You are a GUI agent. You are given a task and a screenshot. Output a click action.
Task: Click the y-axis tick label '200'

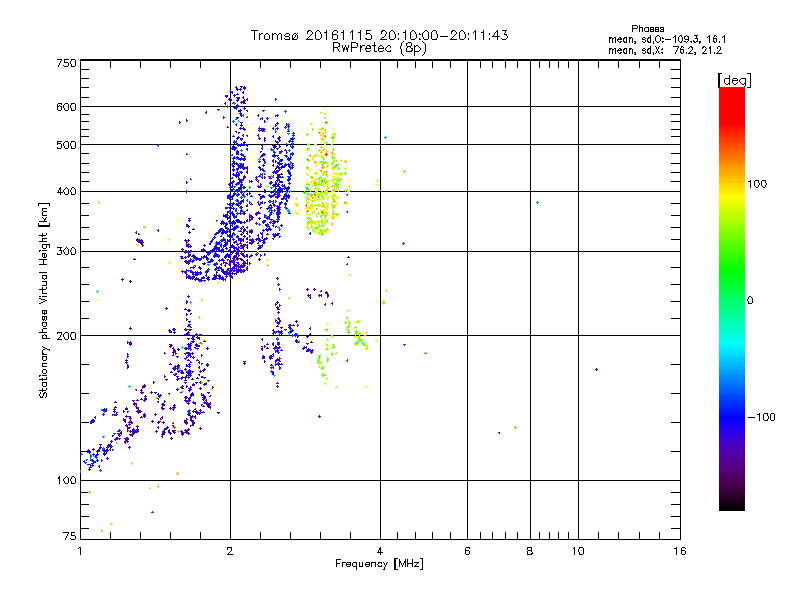tap(66, 336)
